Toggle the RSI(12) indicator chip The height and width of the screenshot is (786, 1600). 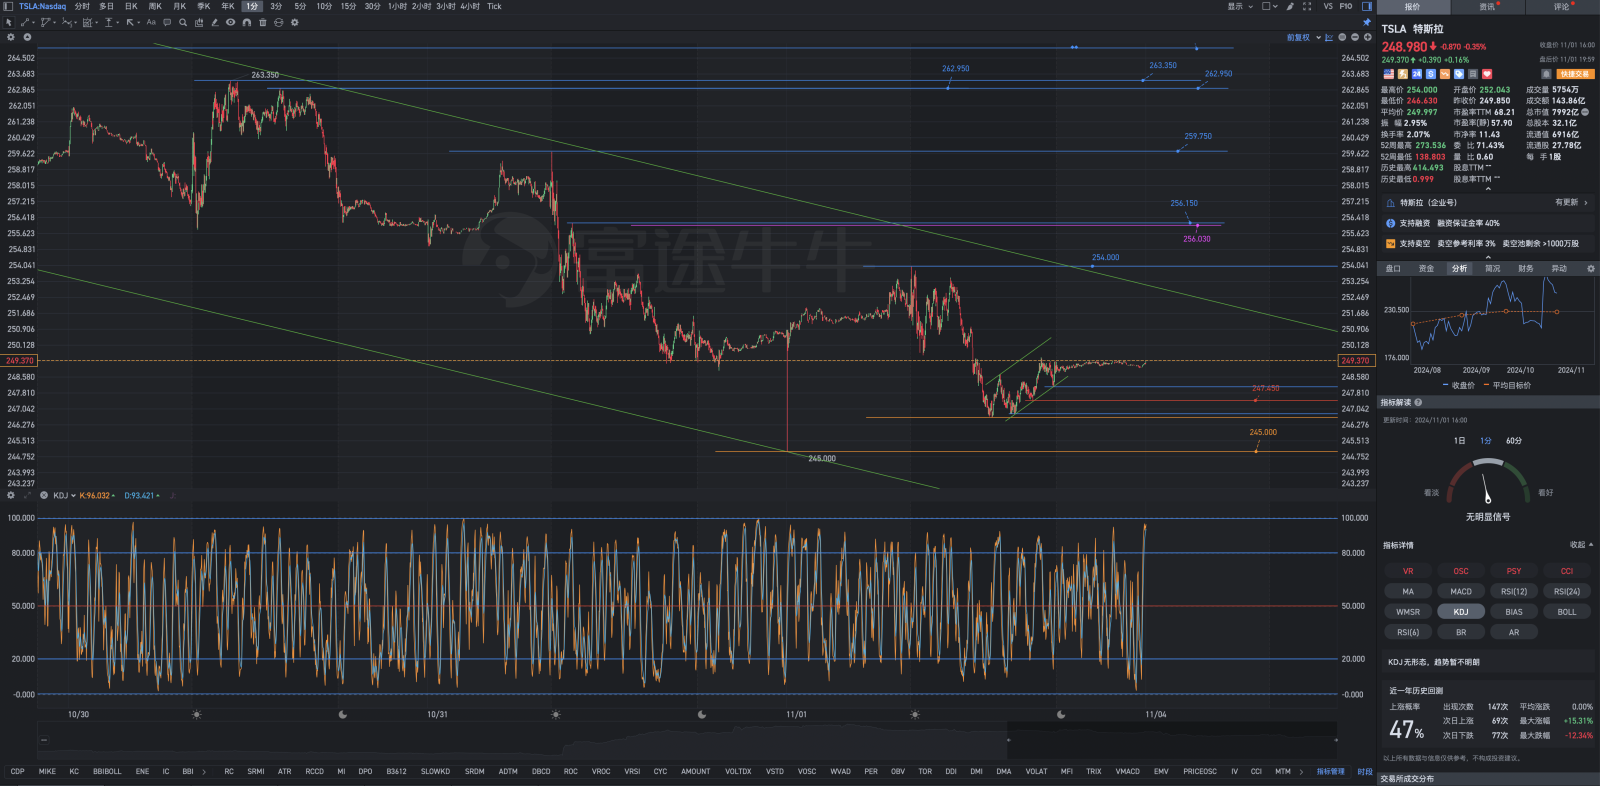click(1514, 591)
